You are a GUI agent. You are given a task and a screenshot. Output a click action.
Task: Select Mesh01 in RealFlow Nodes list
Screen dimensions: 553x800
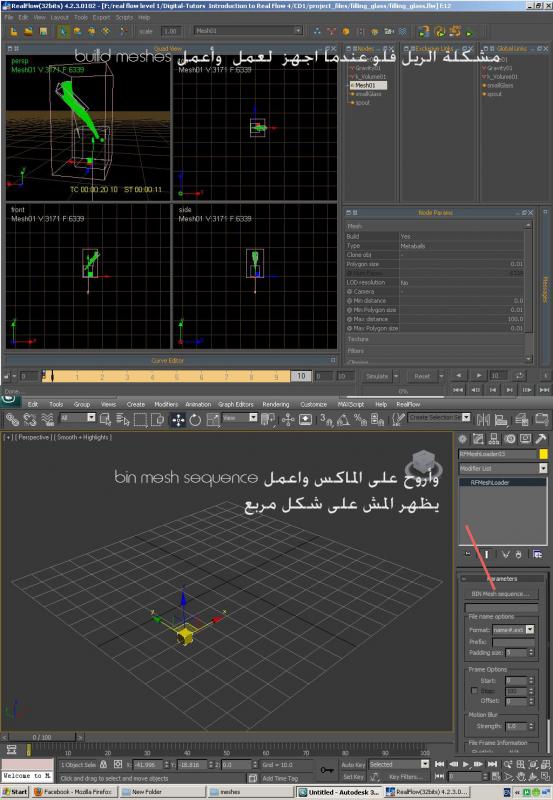tap(367, 85)
